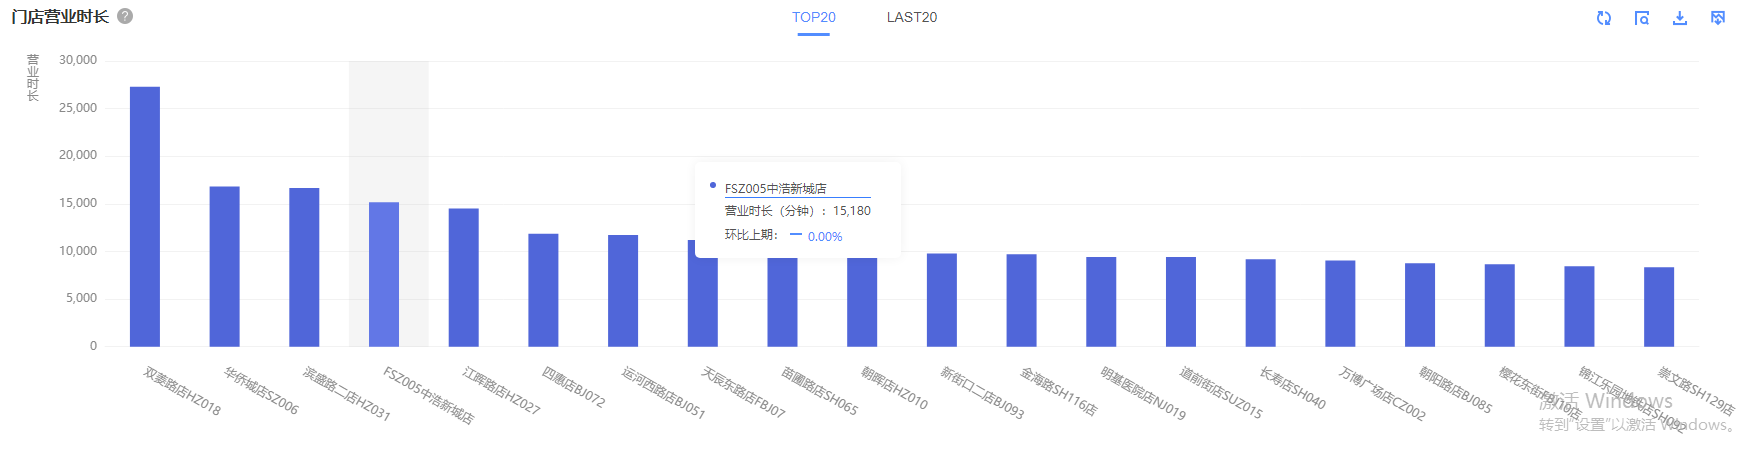This screenshot has width=1746, height=458.
Task: Select the bar for 双菱路店HZ018
Action: (x=145, y=217)
